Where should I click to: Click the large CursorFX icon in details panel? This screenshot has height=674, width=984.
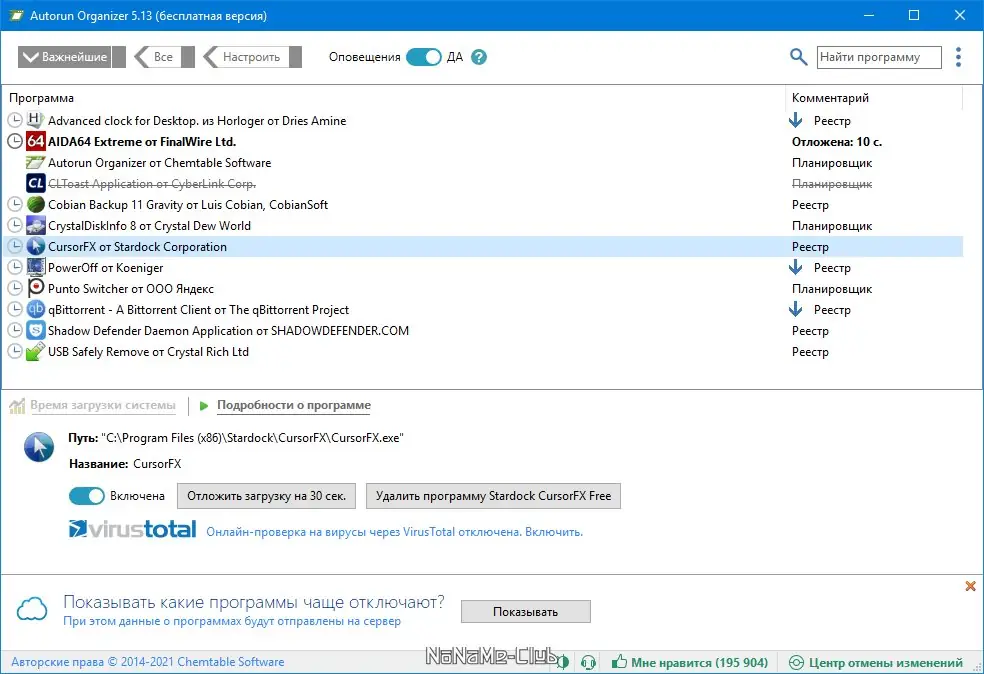(39, 447)
